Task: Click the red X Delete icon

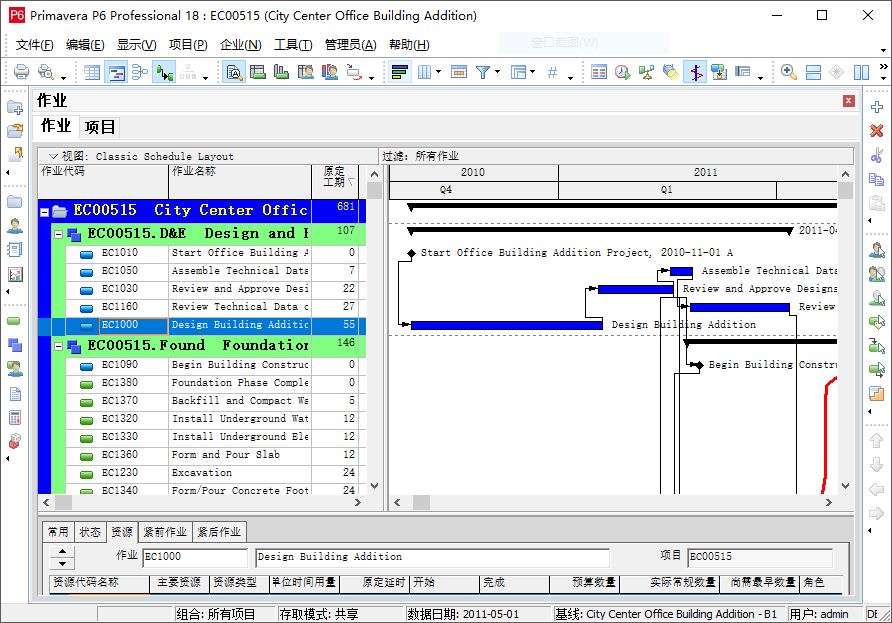Action: pos(877,131)
